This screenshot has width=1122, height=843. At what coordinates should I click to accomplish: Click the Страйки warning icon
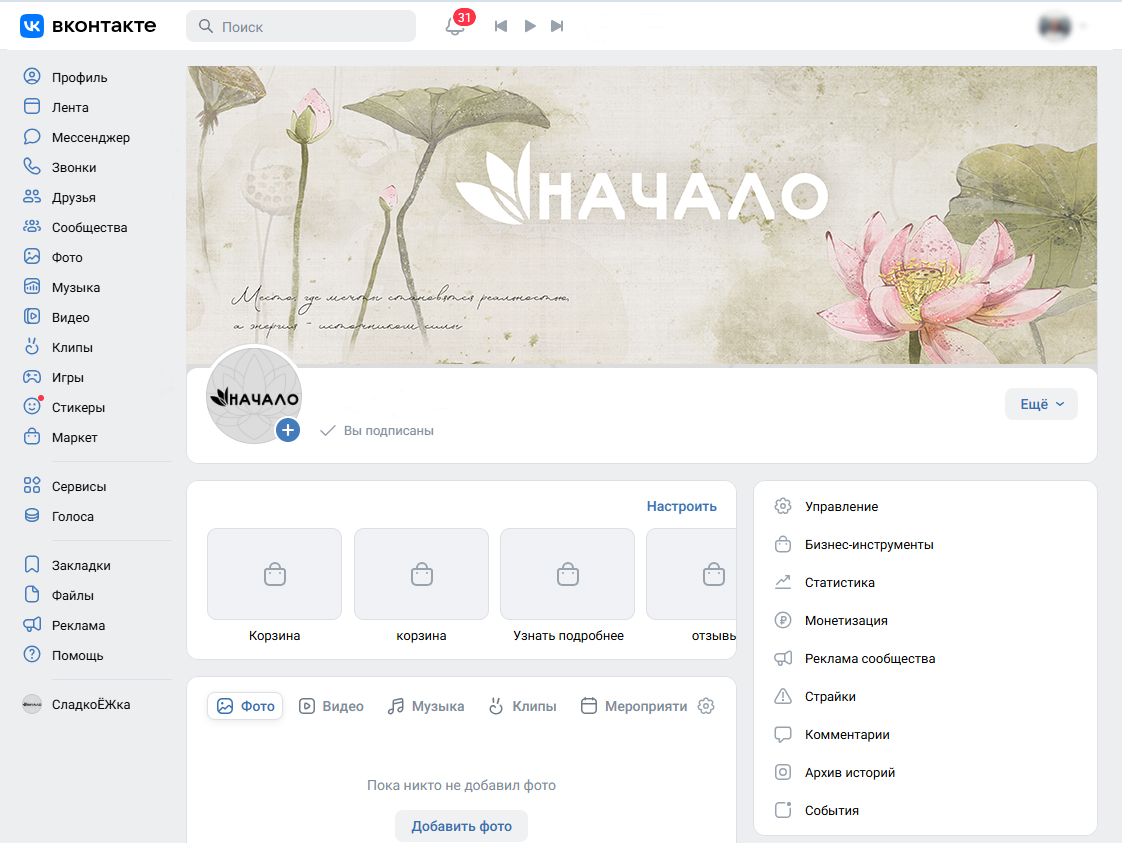click(783, 696)
